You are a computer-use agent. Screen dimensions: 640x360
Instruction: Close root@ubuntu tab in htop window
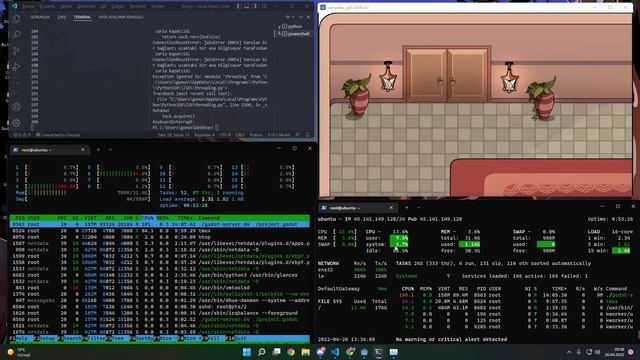pos(83,150)
